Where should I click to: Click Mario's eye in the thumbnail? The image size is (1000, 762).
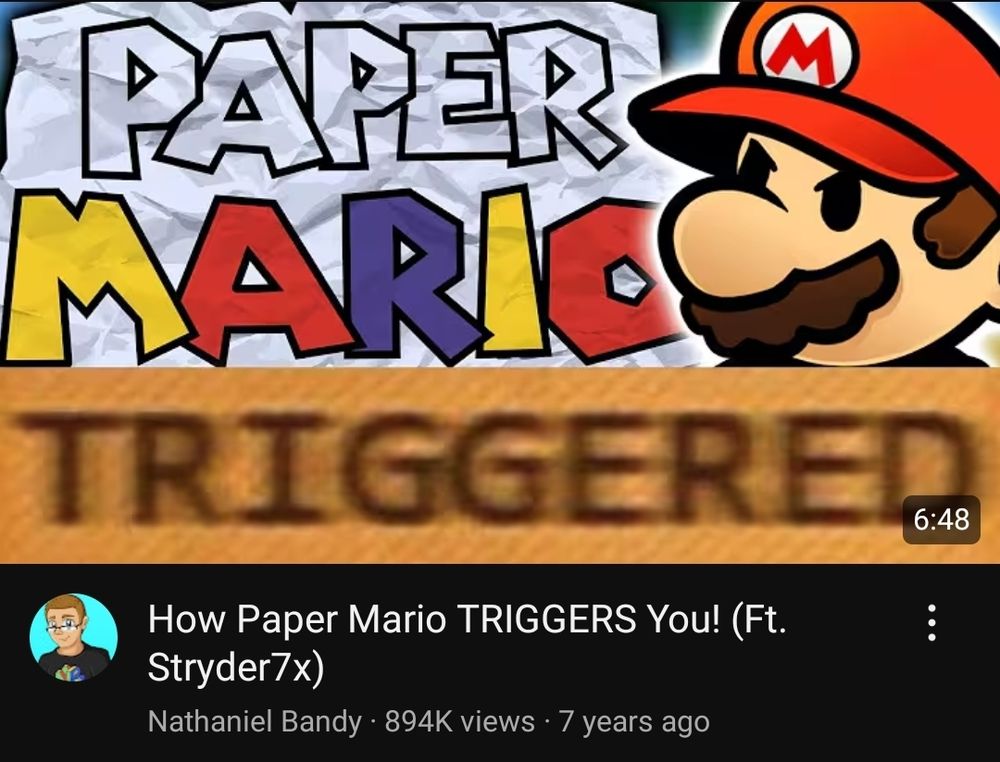(x=842, y=201)
